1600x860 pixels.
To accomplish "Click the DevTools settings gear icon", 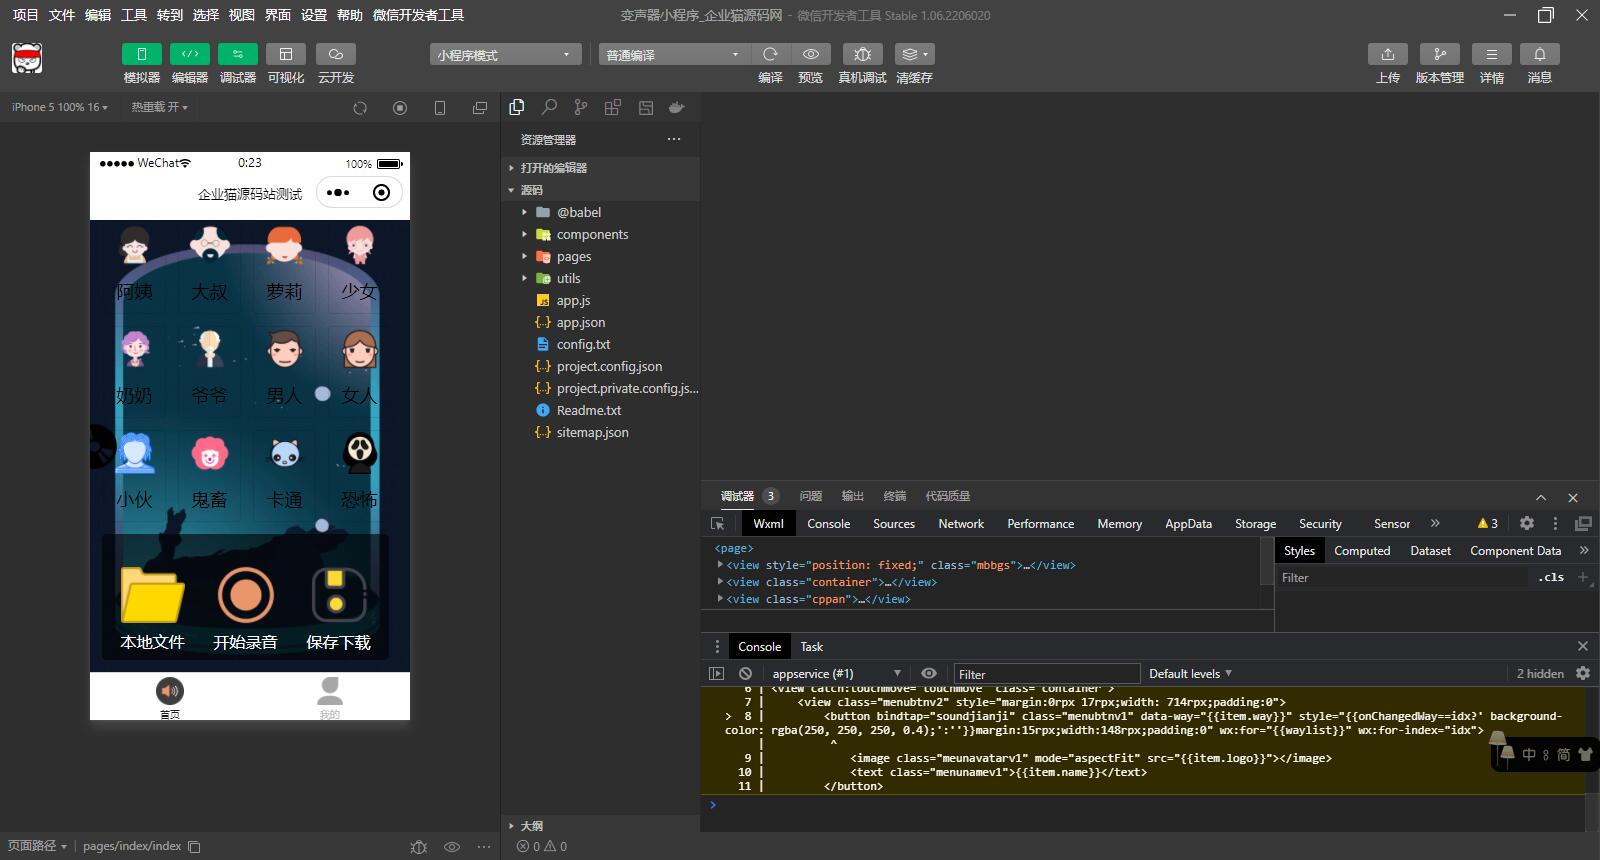I will coord(1526,523).
